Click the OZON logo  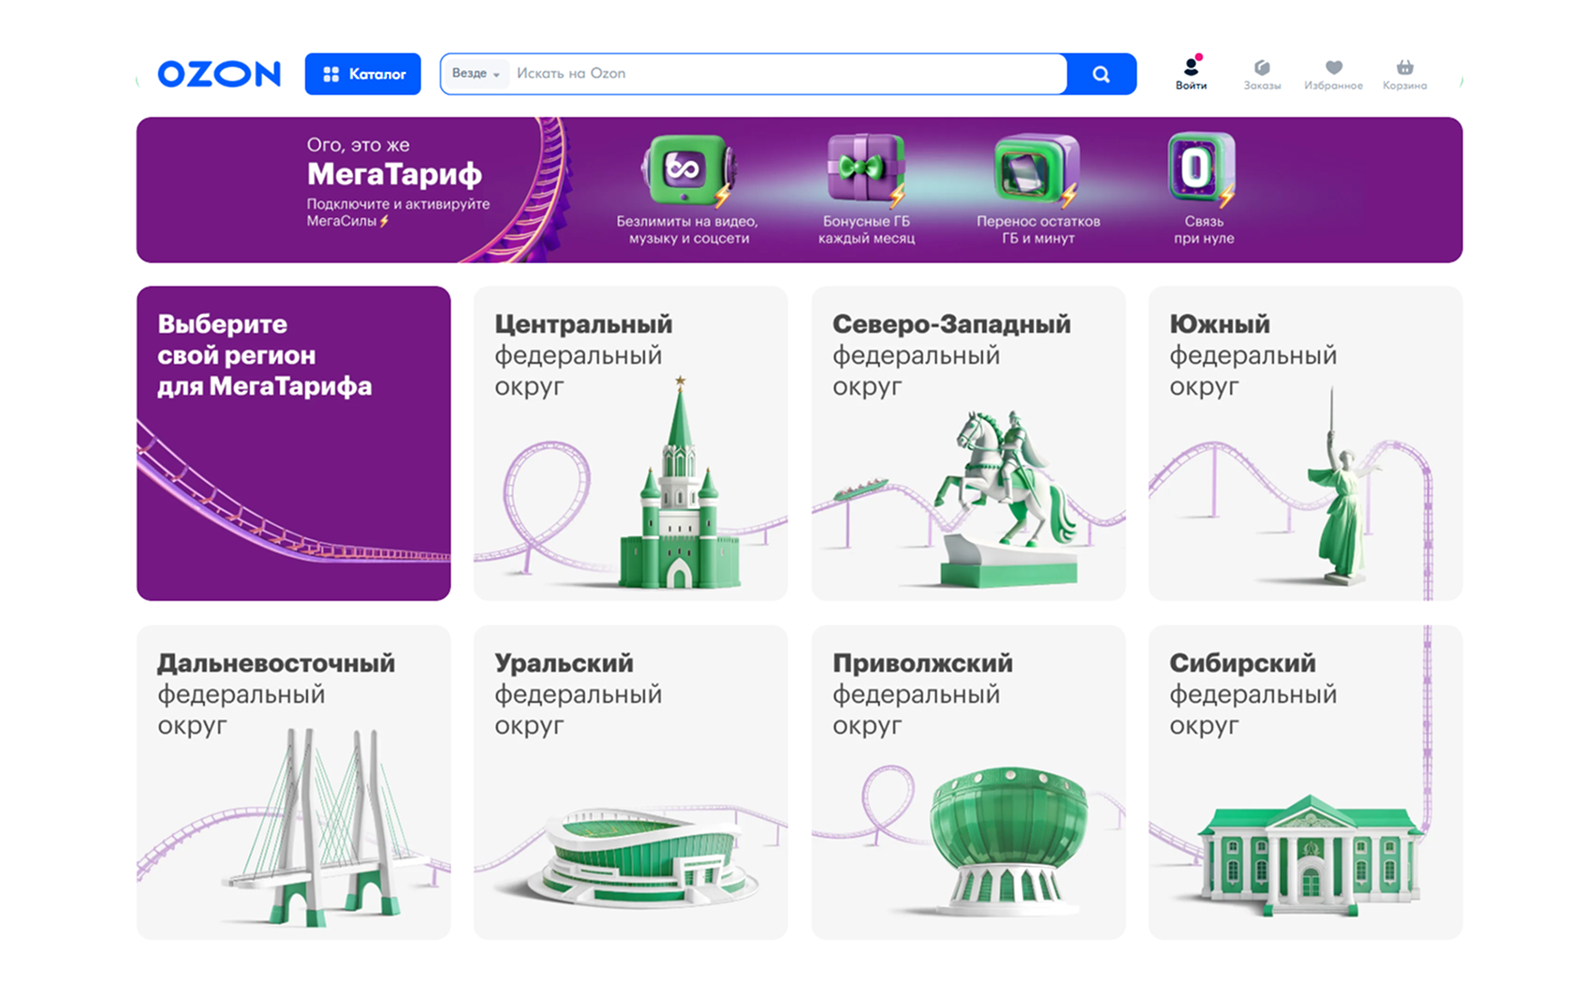coord(219,74)
